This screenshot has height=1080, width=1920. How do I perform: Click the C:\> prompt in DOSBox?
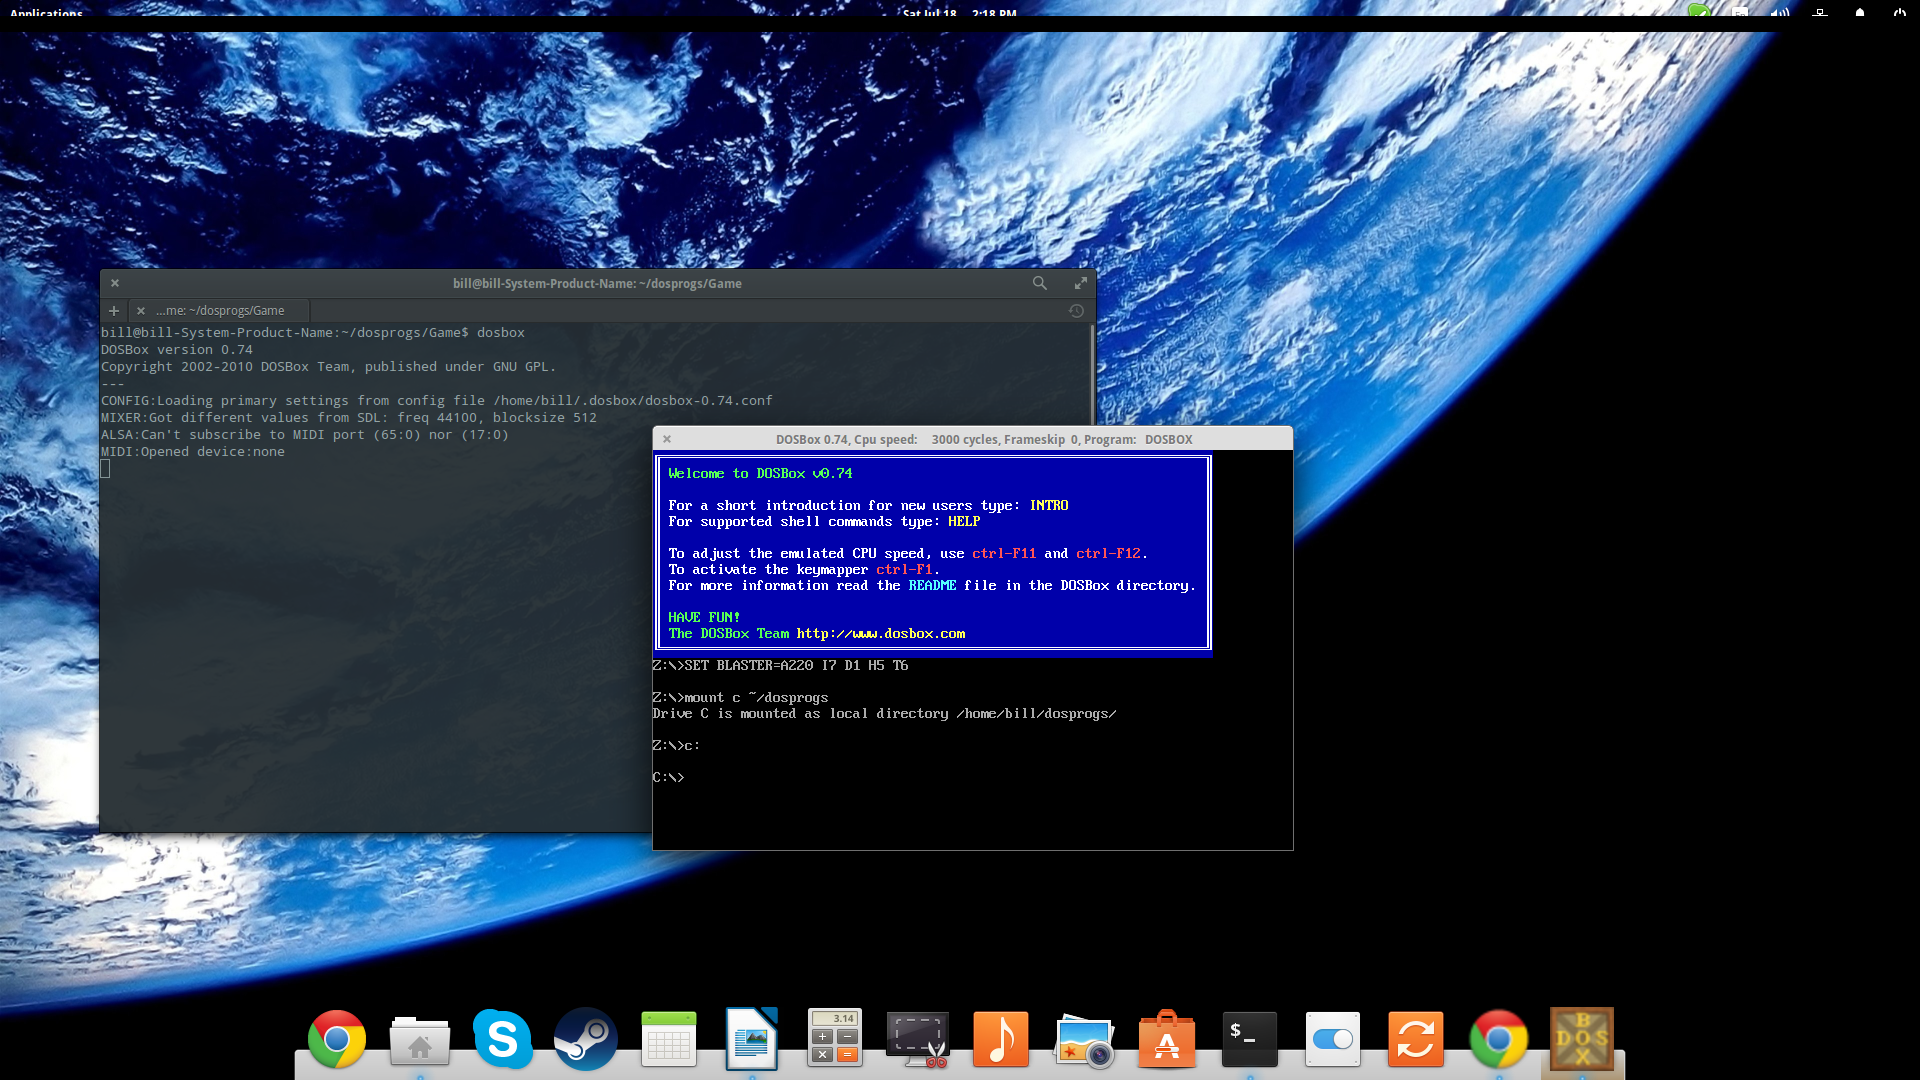(668, 777)
